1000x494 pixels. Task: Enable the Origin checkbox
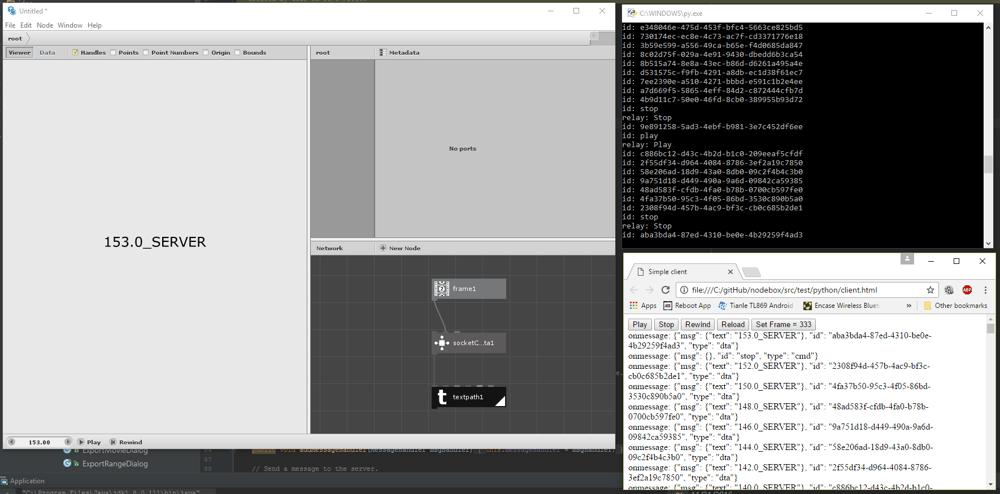pos(206,52)
